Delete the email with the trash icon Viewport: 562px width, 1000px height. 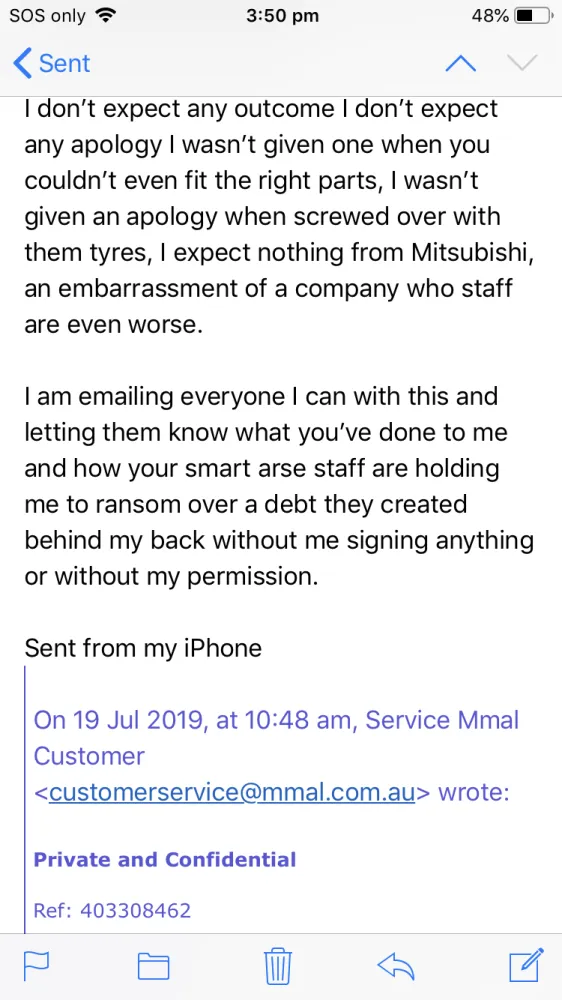(278, 966)
